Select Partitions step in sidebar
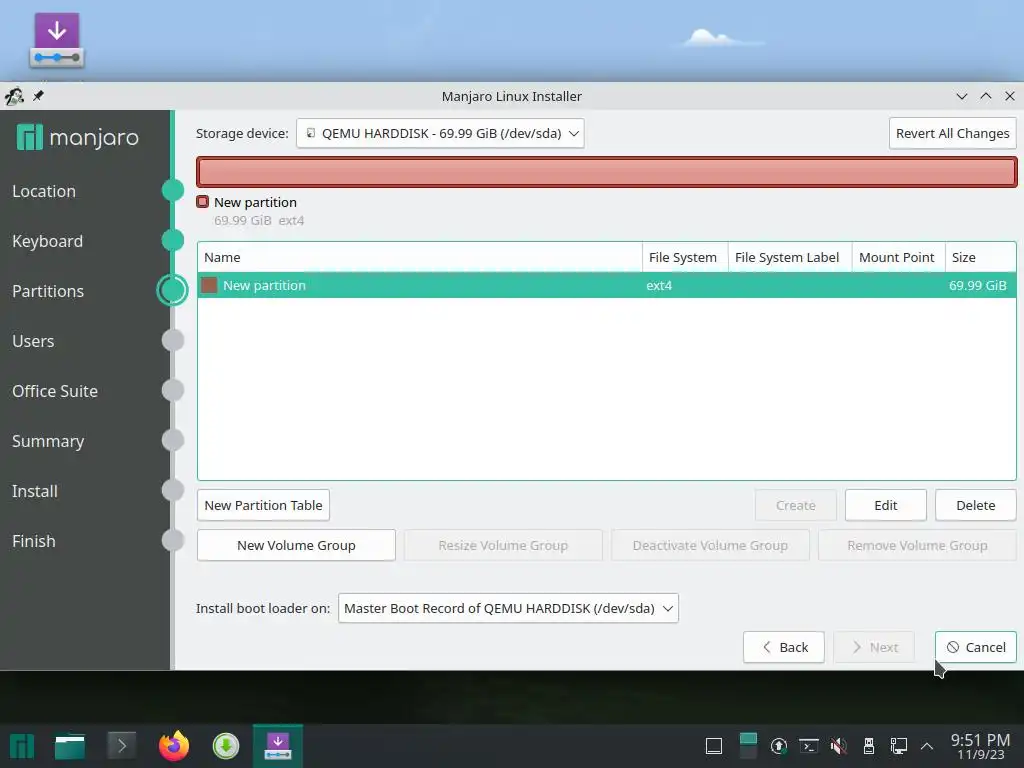 tap(48, 291)
